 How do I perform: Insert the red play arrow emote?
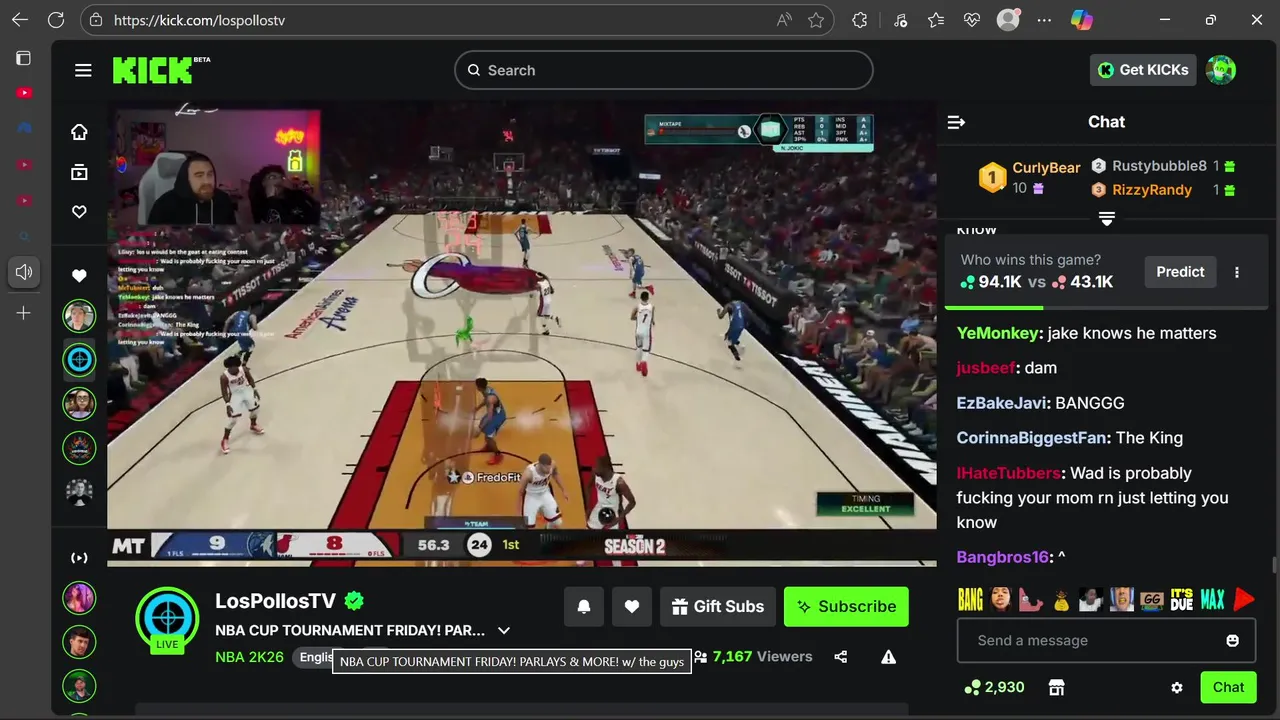click(1244, 599)
